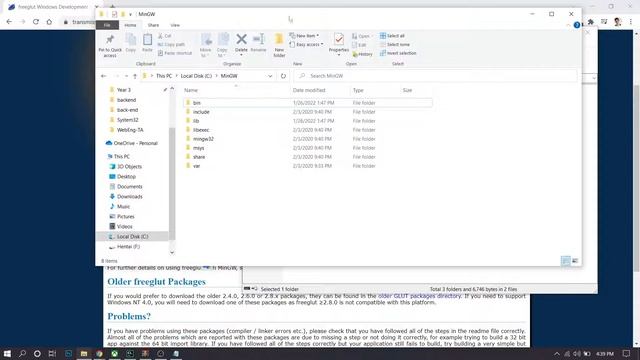Image resolution: width=640 pixels, height=360 pixels.
Task: Click This PC in address breadcrumb
Action: pos(164,76)
